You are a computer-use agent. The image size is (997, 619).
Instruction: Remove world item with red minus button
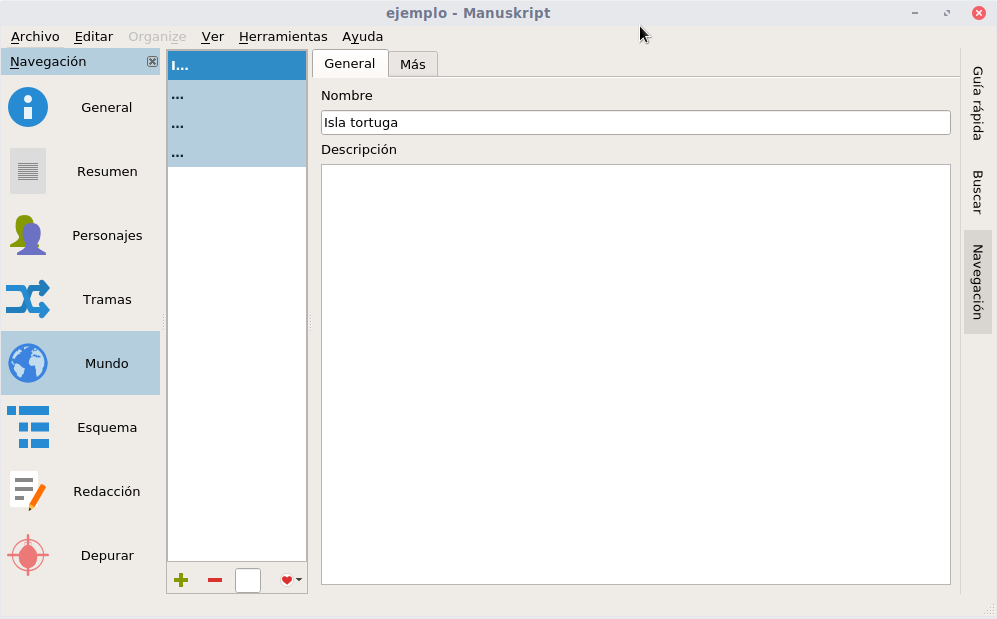(x=215, y=580)
